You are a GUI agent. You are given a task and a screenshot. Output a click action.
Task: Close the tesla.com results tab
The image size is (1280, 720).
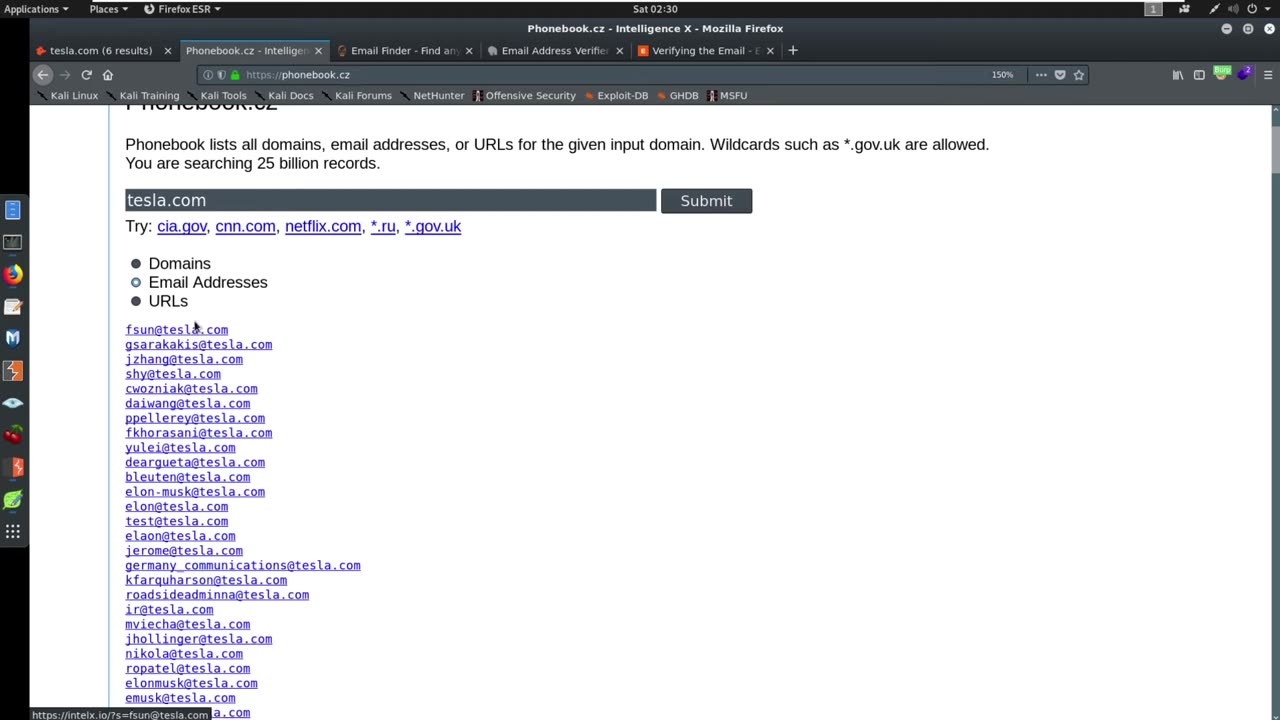pyautogui.click(x=167, y=51)
